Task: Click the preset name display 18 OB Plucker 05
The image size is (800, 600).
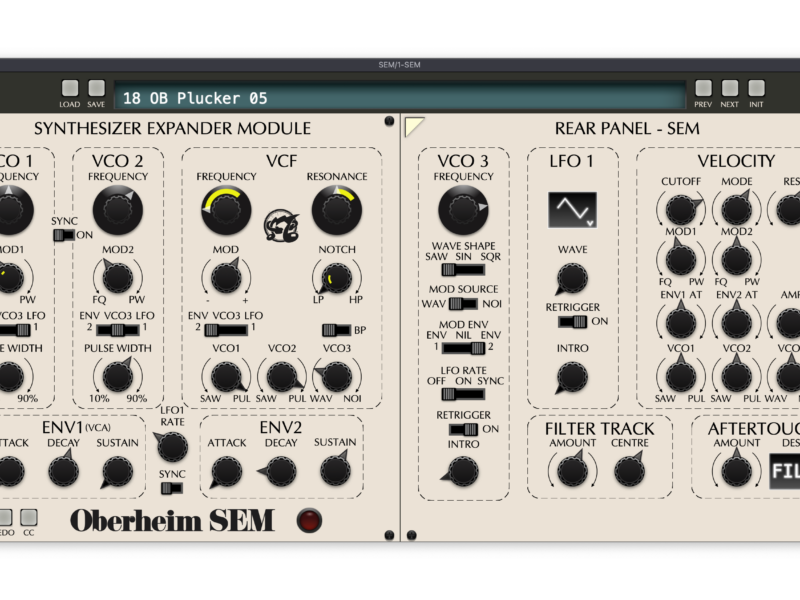Action: coord(400,98)
